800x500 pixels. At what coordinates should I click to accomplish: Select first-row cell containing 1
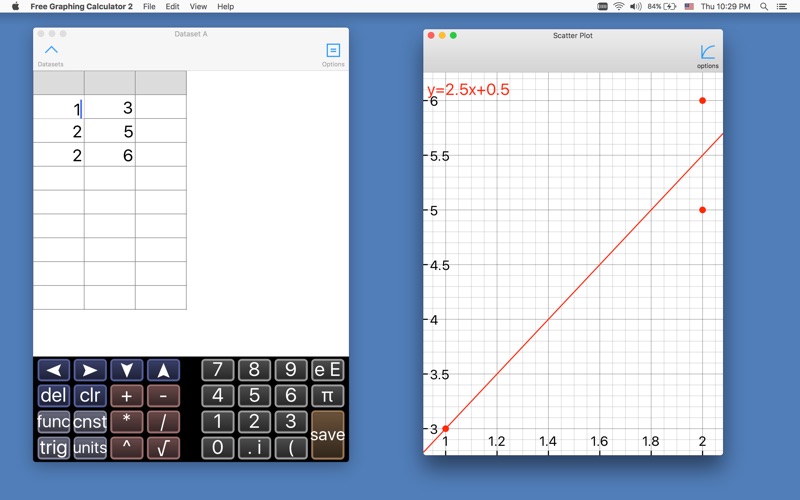point(59,107)
